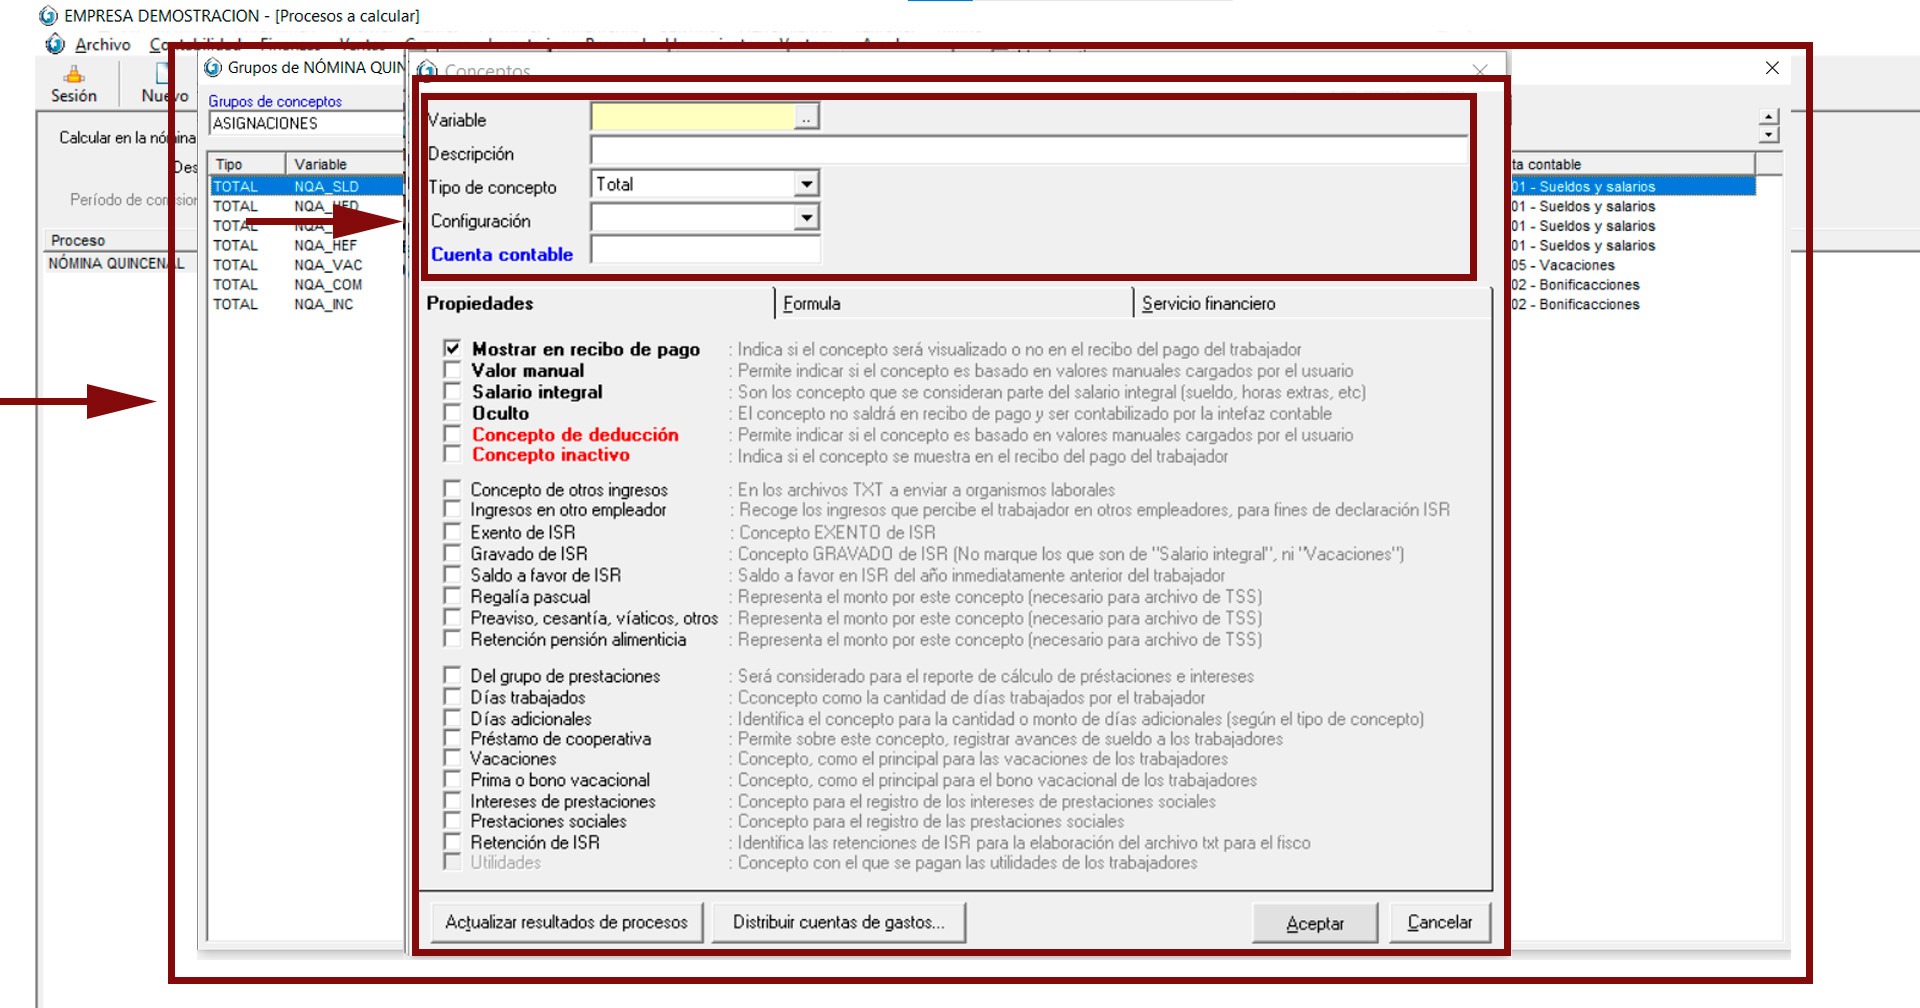1920x1008 pixels.
Task: Switch to the Formula tab
Action: 812,304
